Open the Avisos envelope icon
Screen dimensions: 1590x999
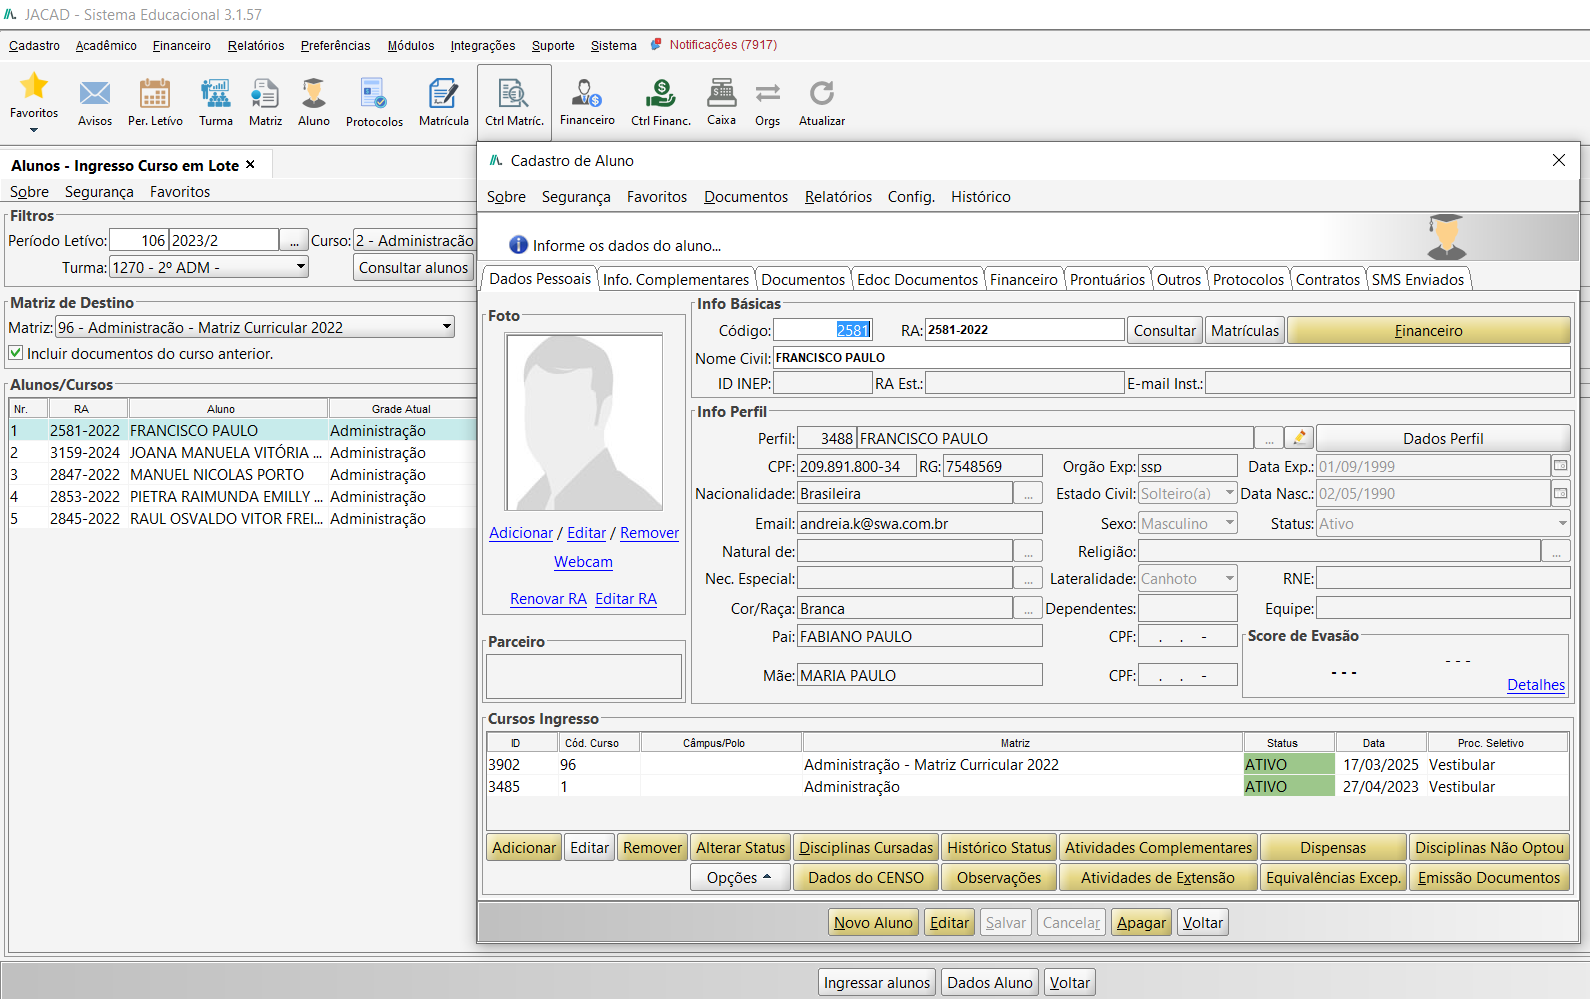(x=95, y=95)
